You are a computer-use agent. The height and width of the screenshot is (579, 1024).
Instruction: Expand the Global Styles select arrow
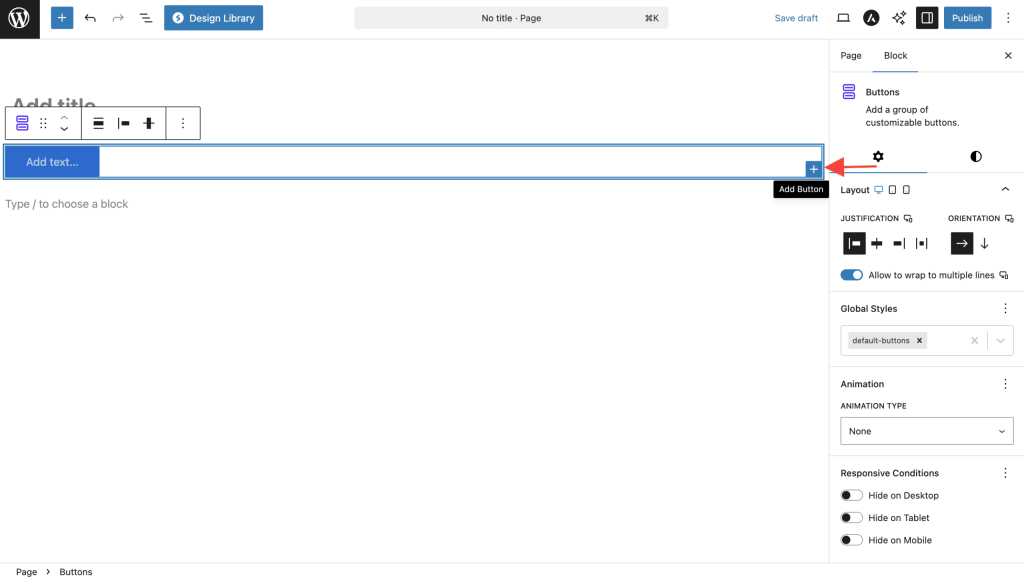(1000, 341)
